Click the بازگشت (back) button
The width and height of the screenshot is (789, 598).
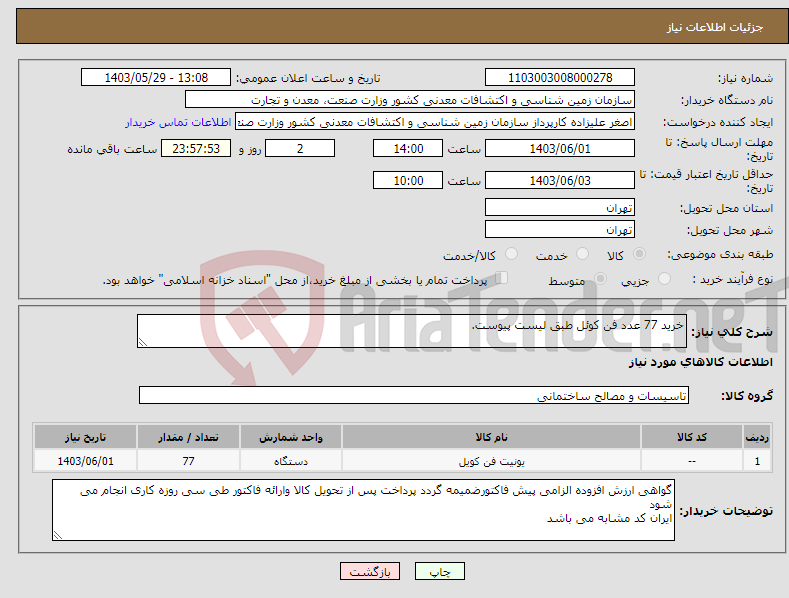coord(370,571)
